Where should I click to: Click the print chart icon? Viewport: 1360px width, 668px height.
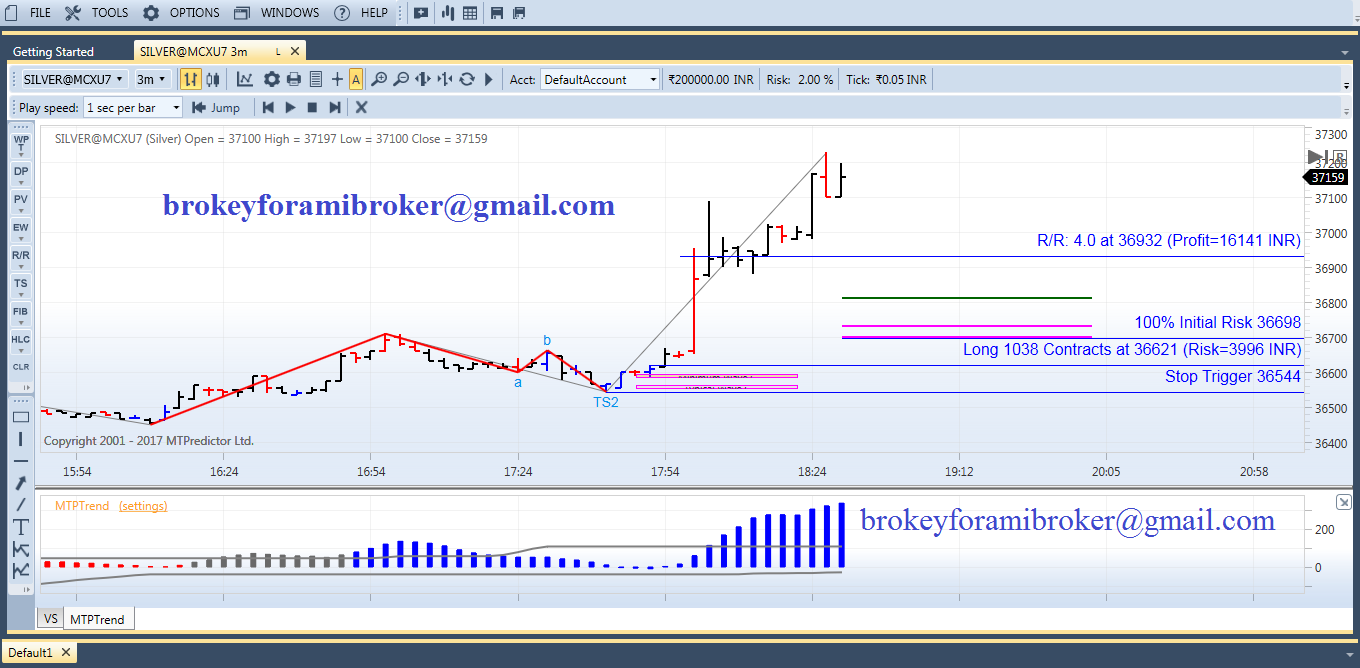(x=293, y=79)
